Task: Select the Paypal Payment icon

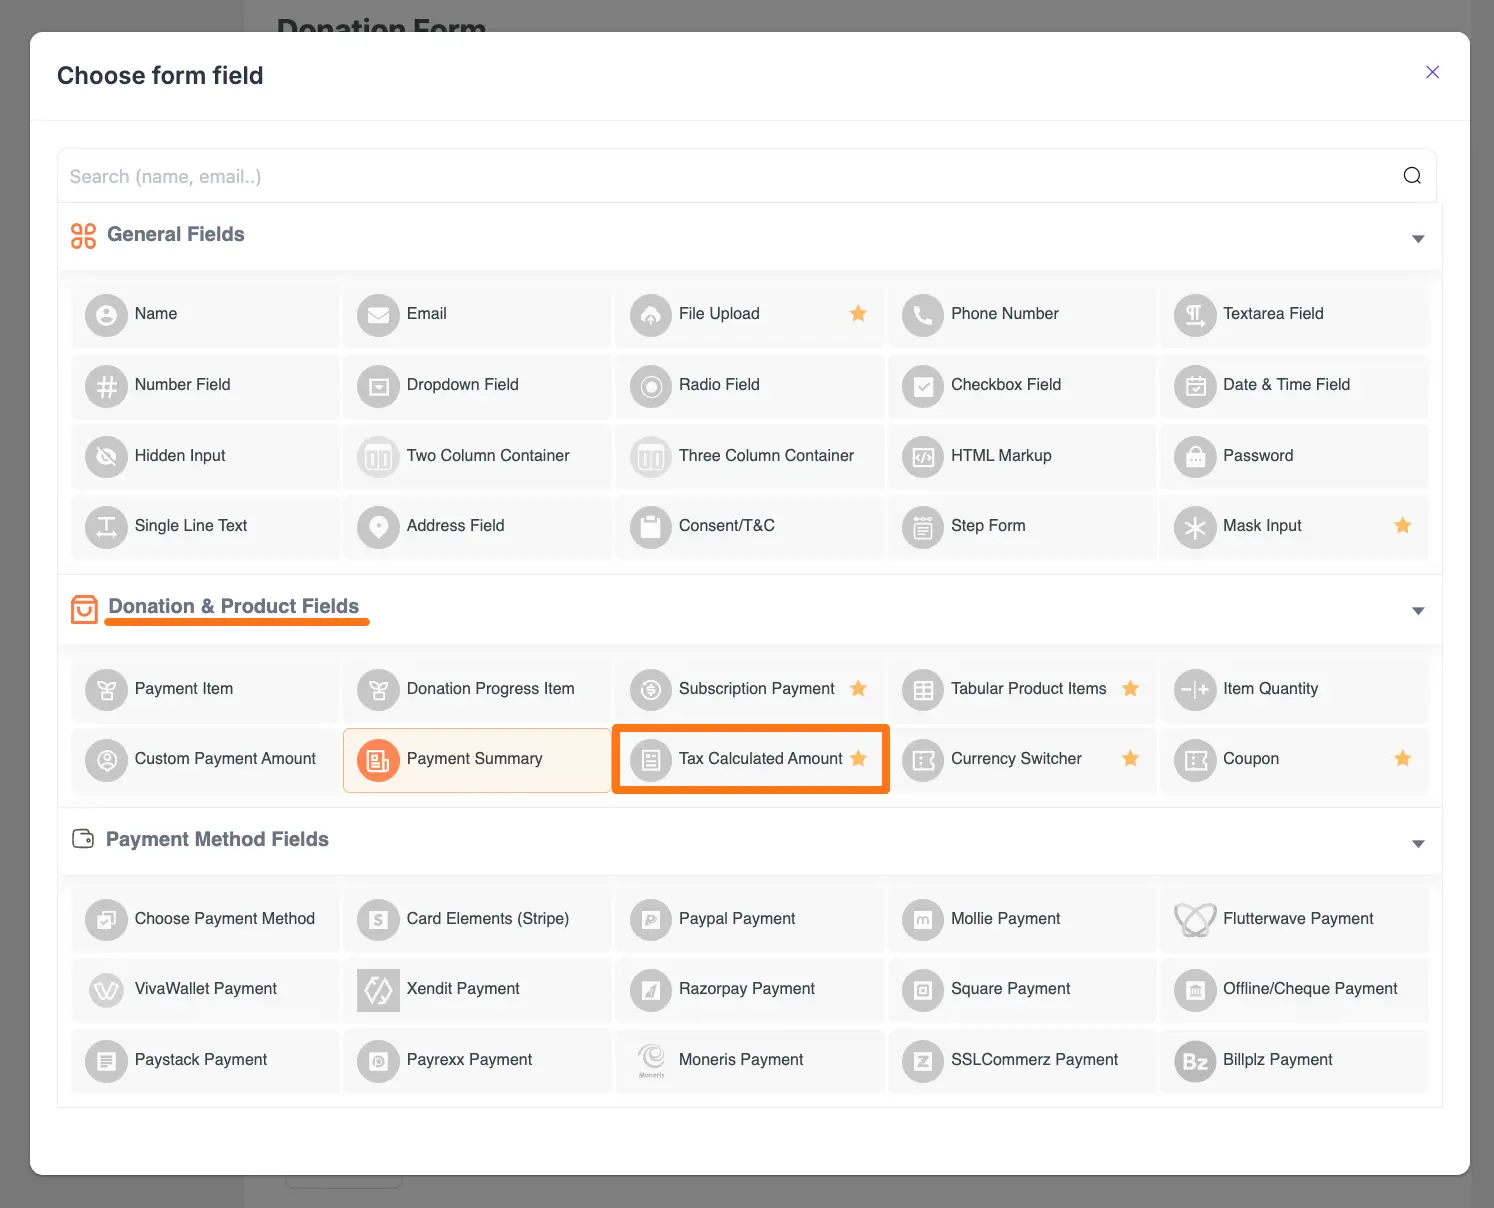Action: (651, 918)
